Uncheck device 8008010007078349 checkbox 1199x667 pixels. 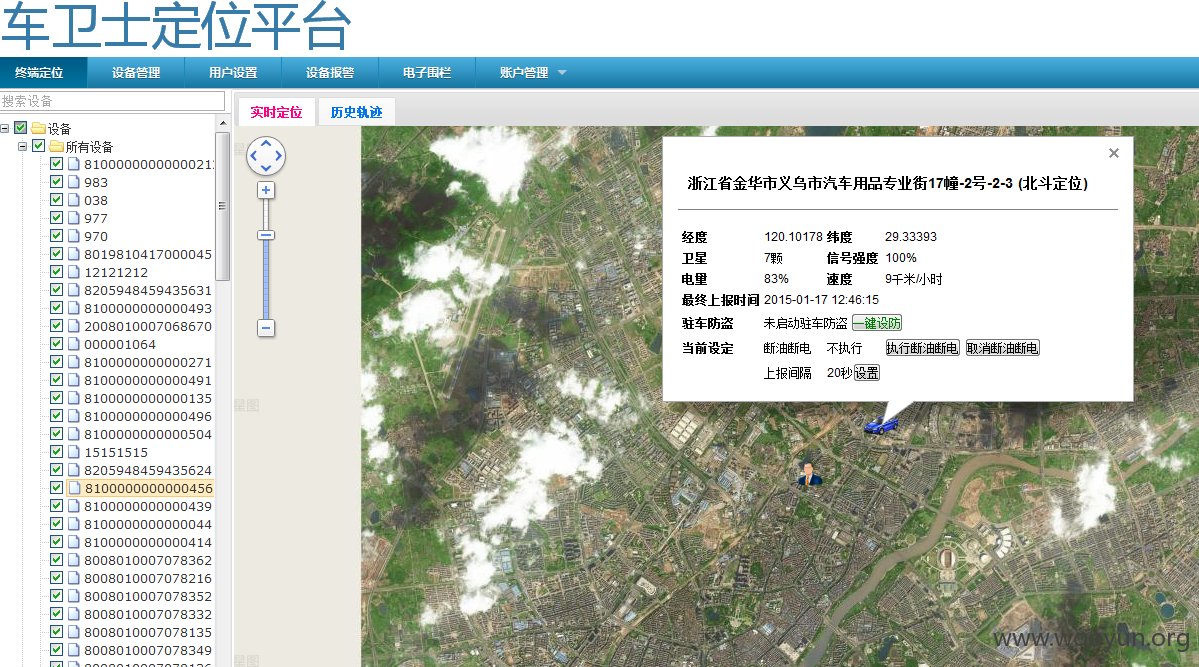(x=57, y=649)
